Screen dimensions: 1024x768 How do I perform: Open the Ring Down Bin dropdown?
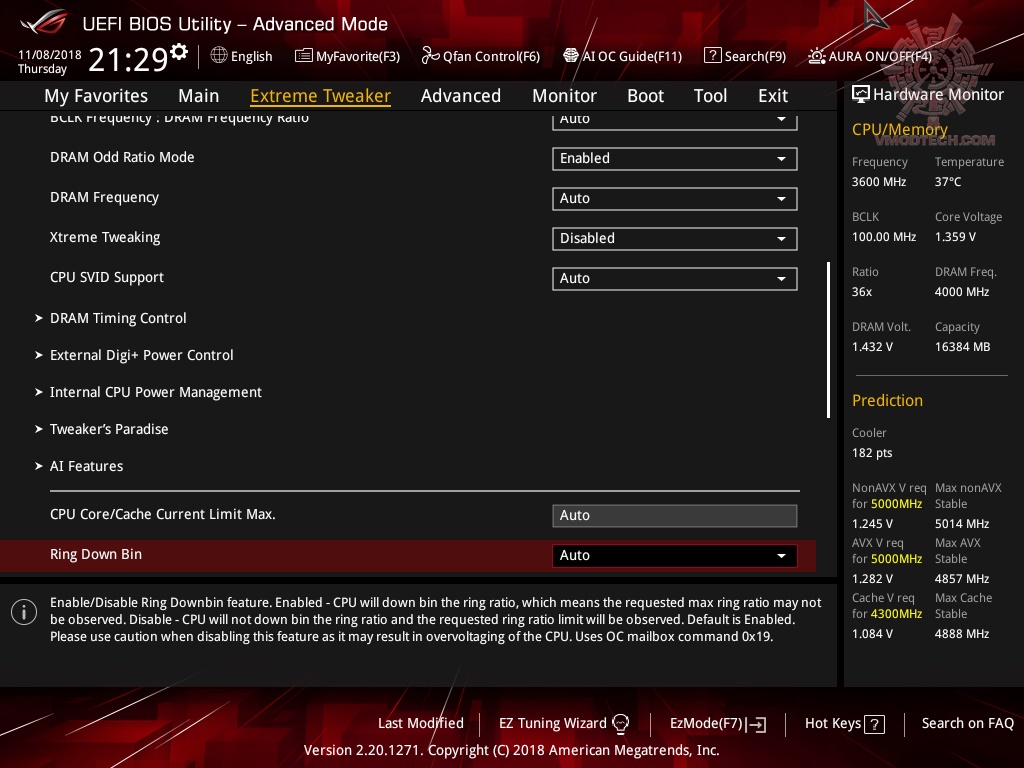coord(675,555)
